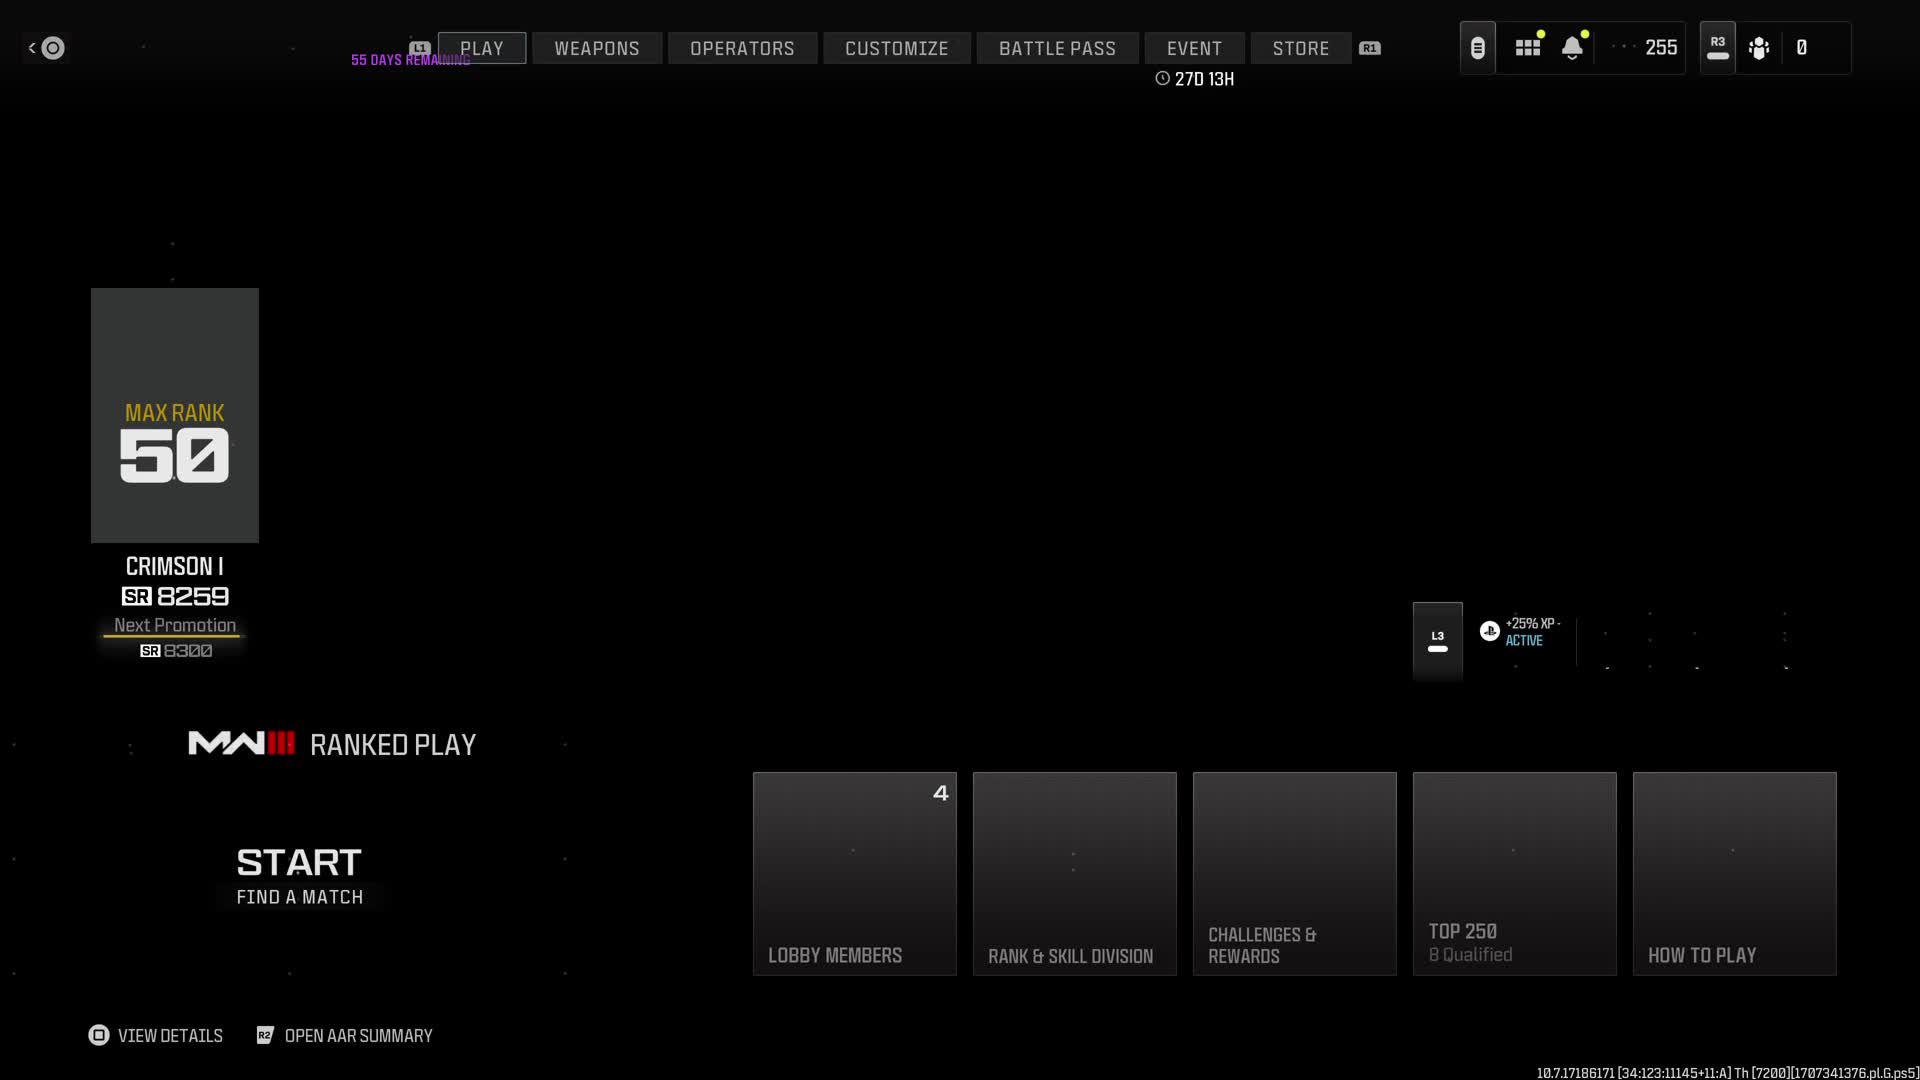1920x1080 pixels.
Task: Open the Event tab
Action: 1194,48
